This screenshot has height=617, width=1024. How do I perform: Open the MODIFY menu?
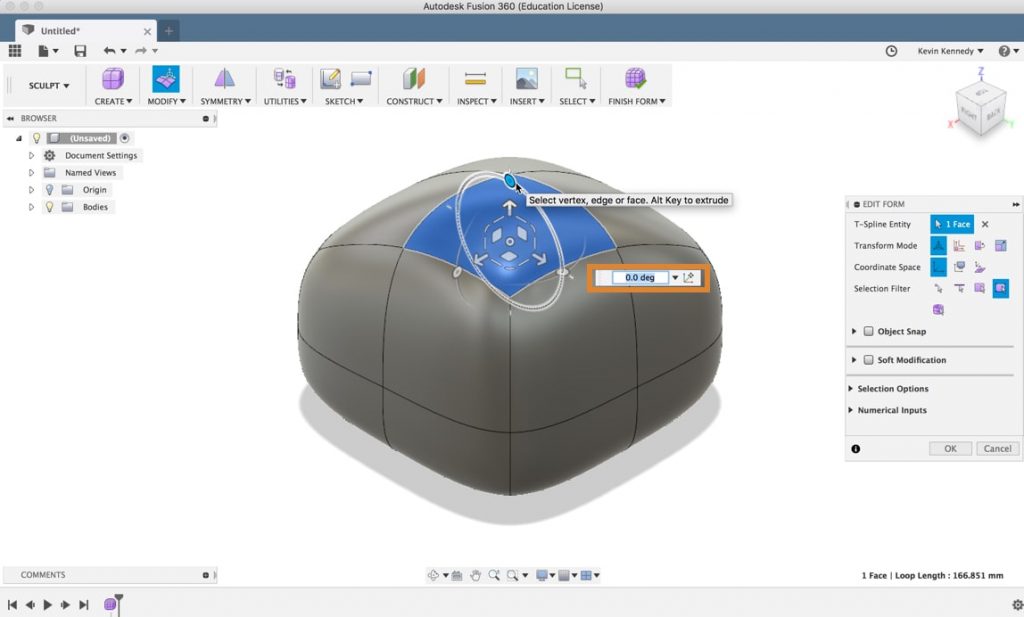click(166, 101)
